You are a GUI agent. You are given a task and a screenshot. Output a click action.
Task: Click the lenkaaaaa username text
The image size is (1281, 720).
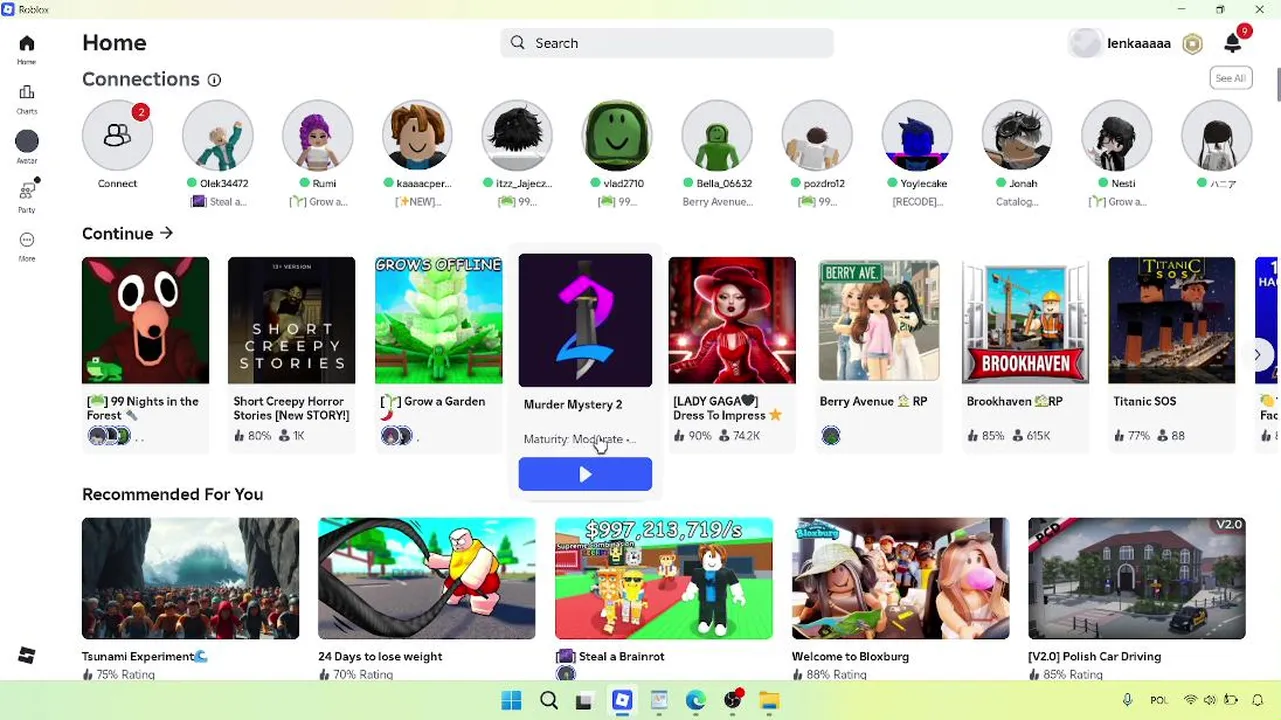click(x=1139, y=43)
